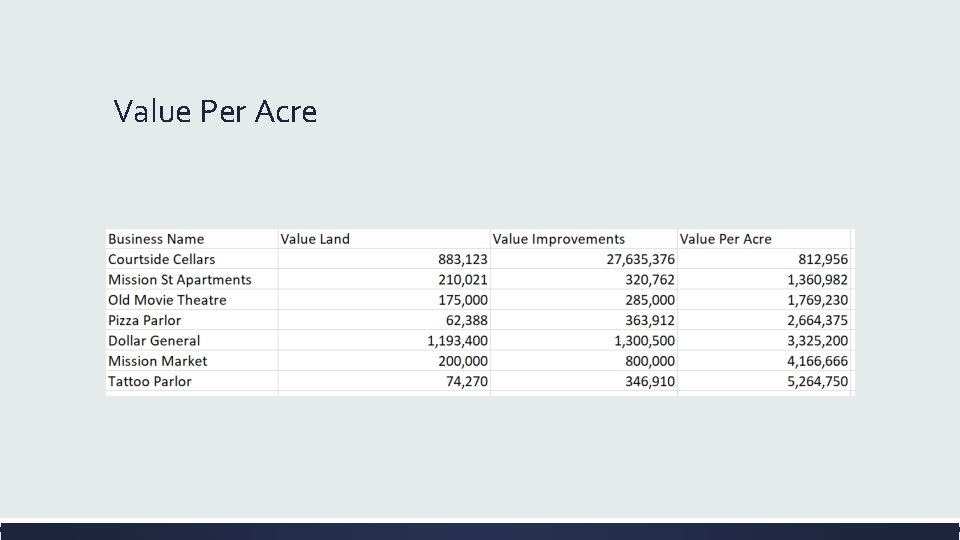
Task: Click improvements value 27,635,376
Action: (640, 260)
